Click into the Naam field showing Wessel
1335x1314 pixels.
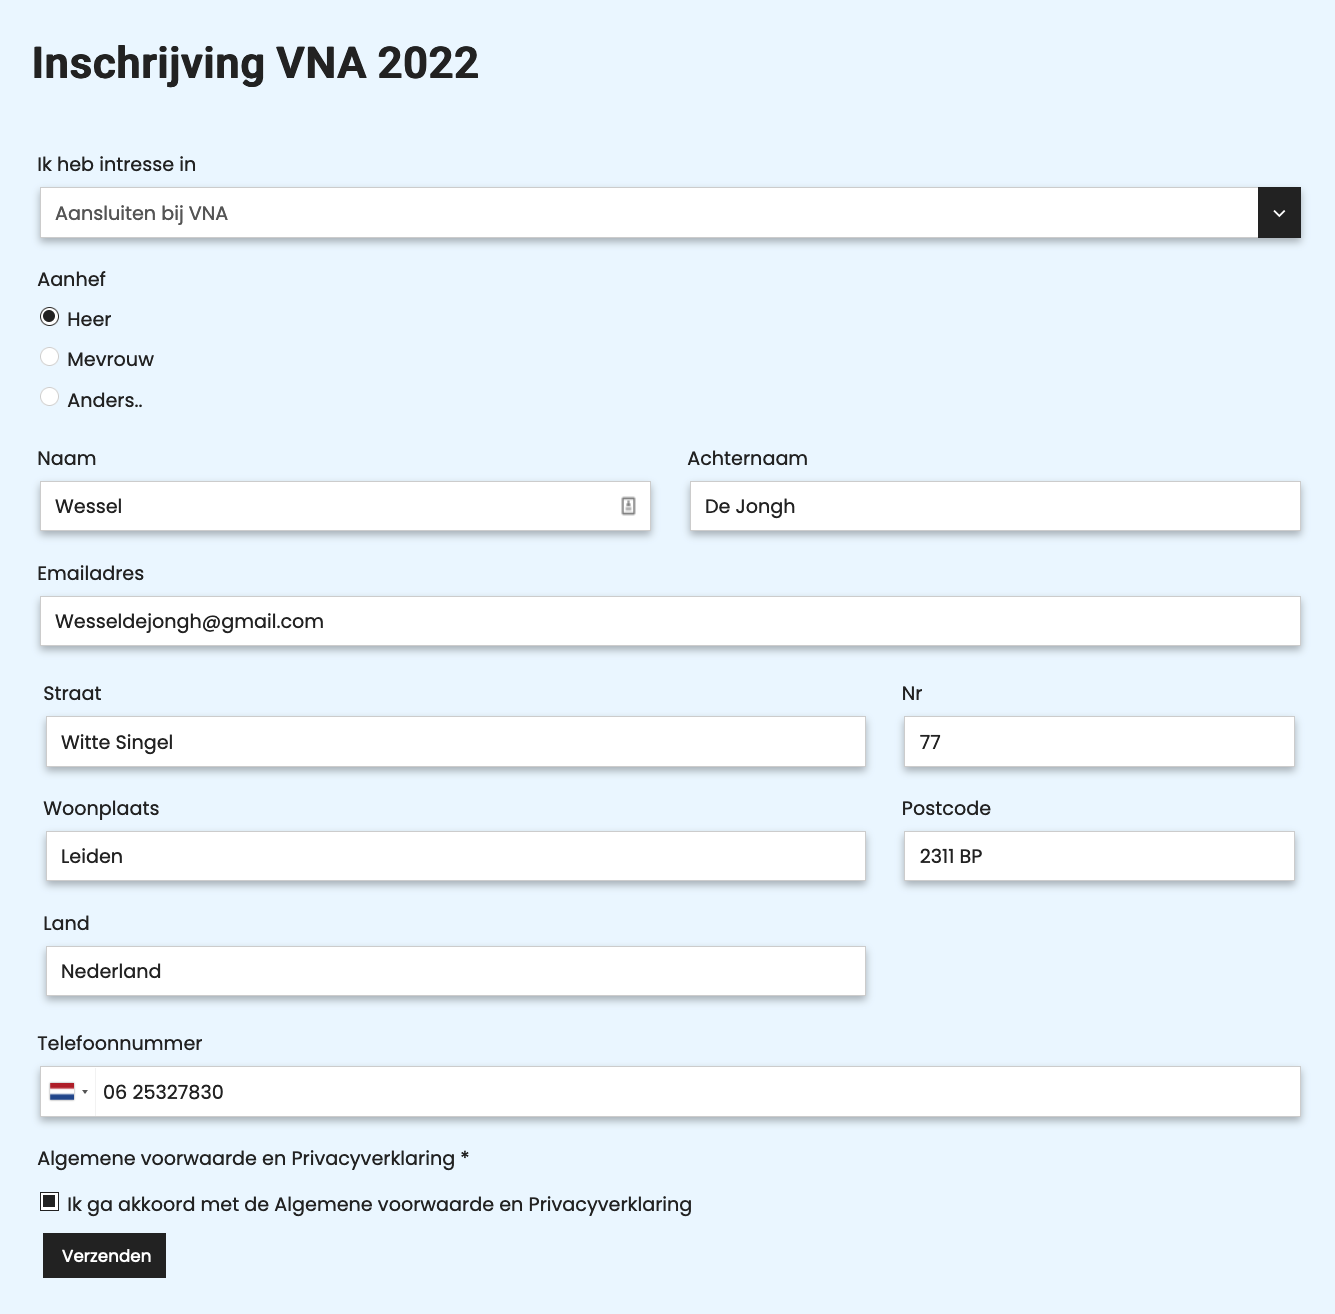(300, 506)
